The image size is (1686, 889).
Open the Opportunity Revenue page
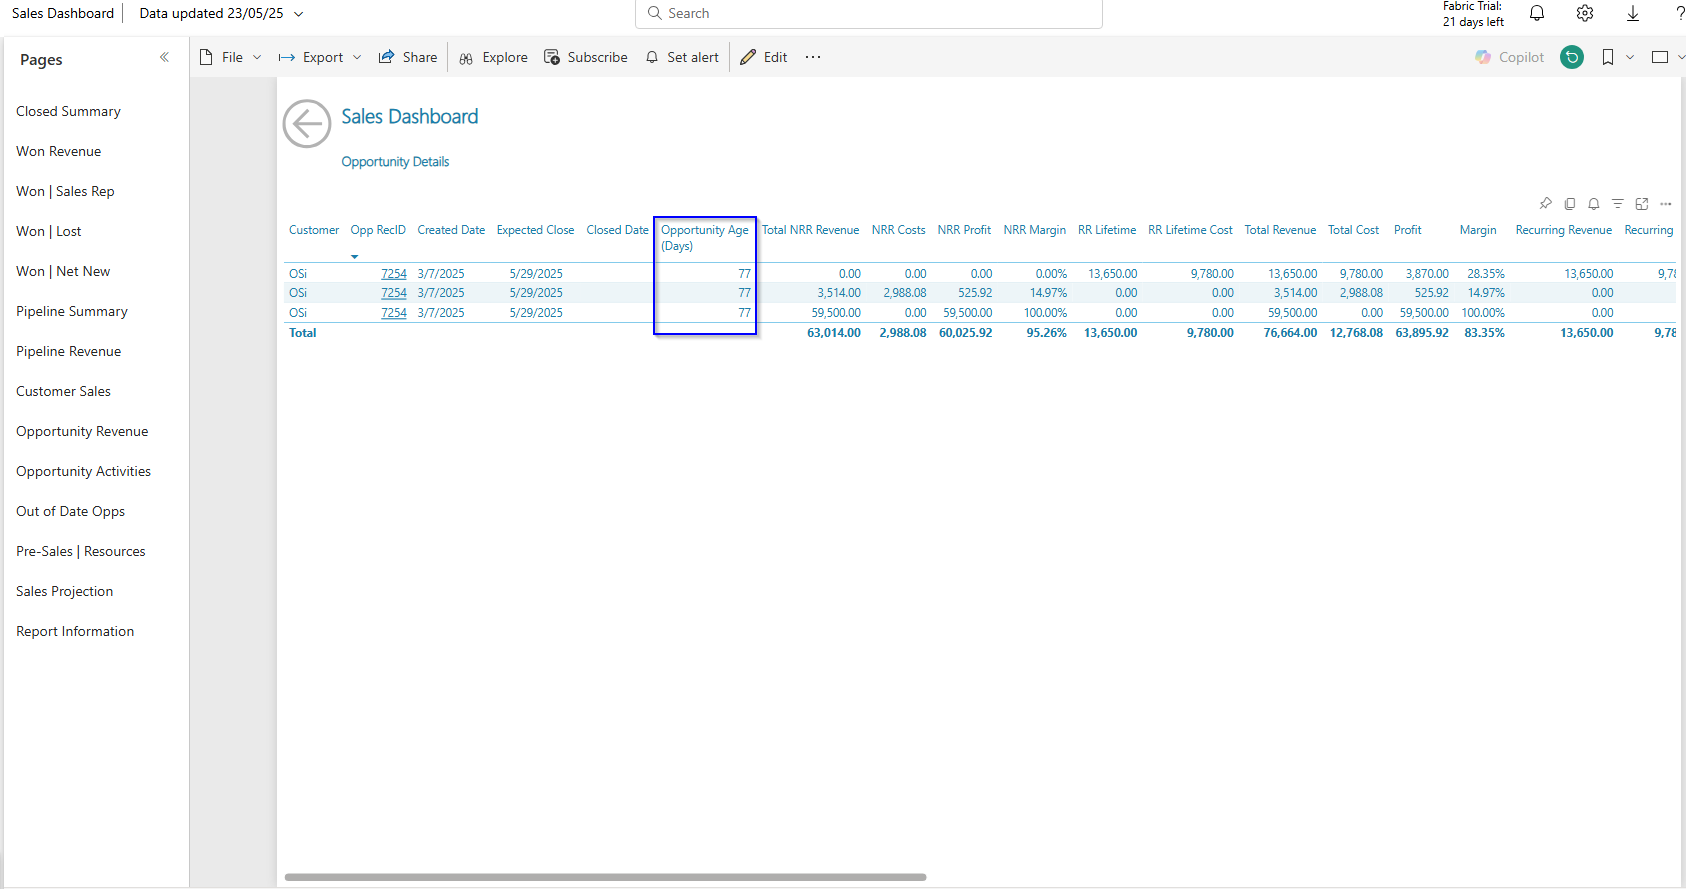click(x=82, y=431)
